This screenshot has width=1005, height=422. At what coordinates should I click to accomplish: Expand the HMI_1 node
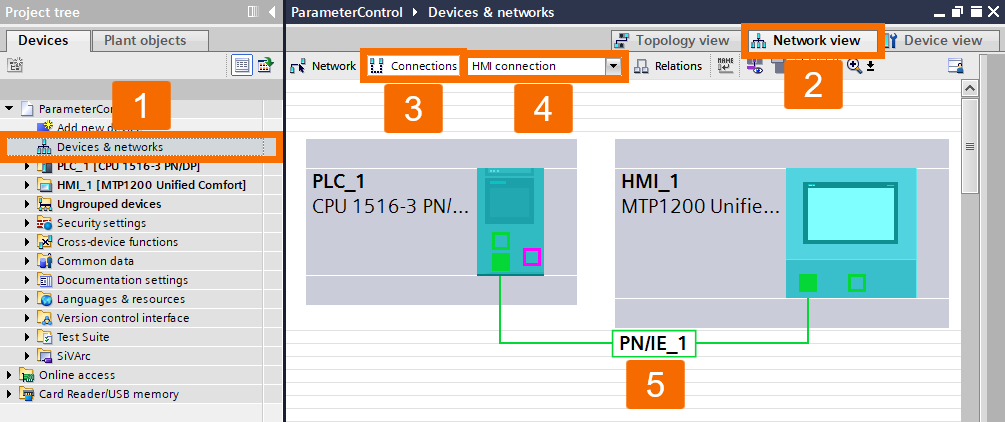(x=27, y=185)
